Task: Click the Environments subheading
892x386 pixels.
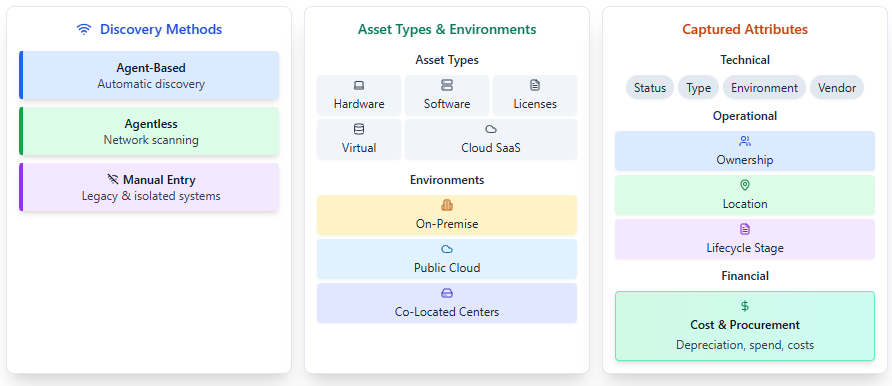Action: [x=447, y=180]
